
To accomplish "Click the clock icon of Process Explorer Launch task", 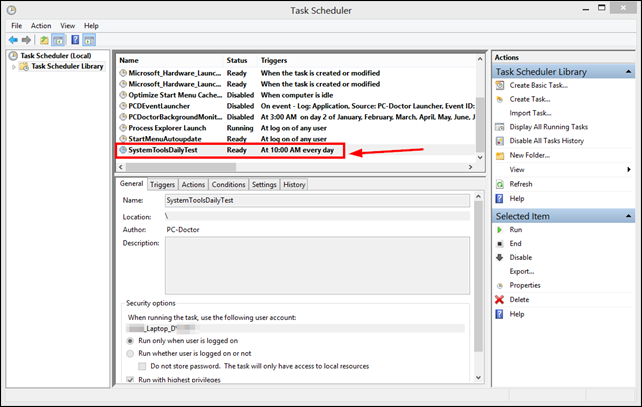I will (x=123, y=128).
